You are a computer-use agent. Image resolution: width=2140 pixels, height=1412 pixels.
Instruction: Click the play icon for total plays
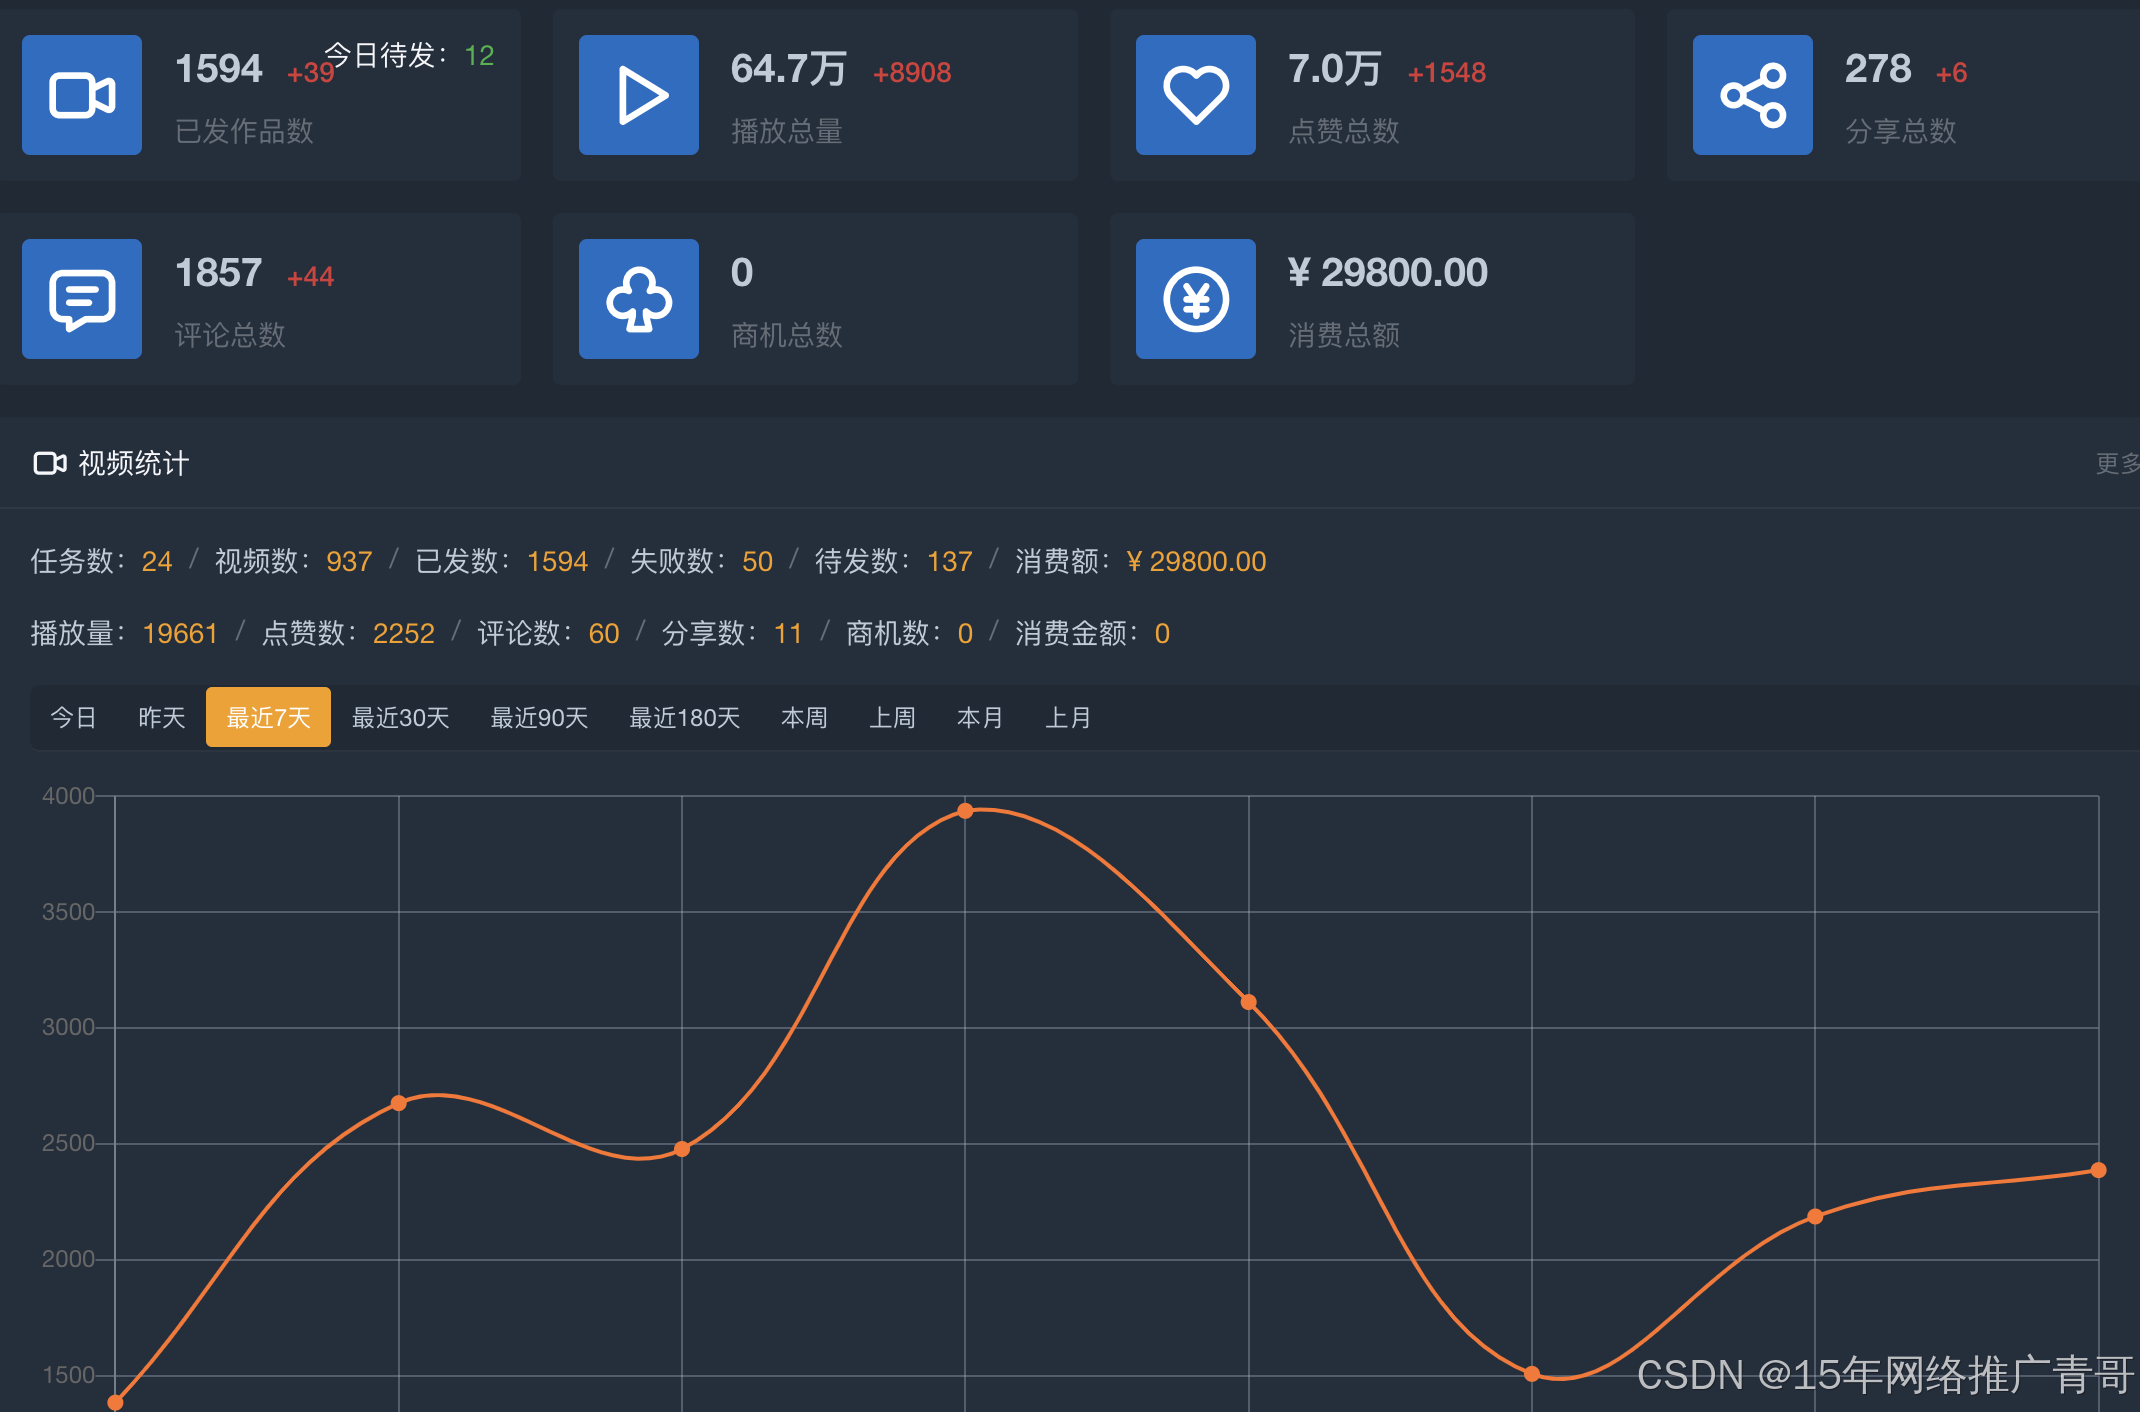click(638, 95)
